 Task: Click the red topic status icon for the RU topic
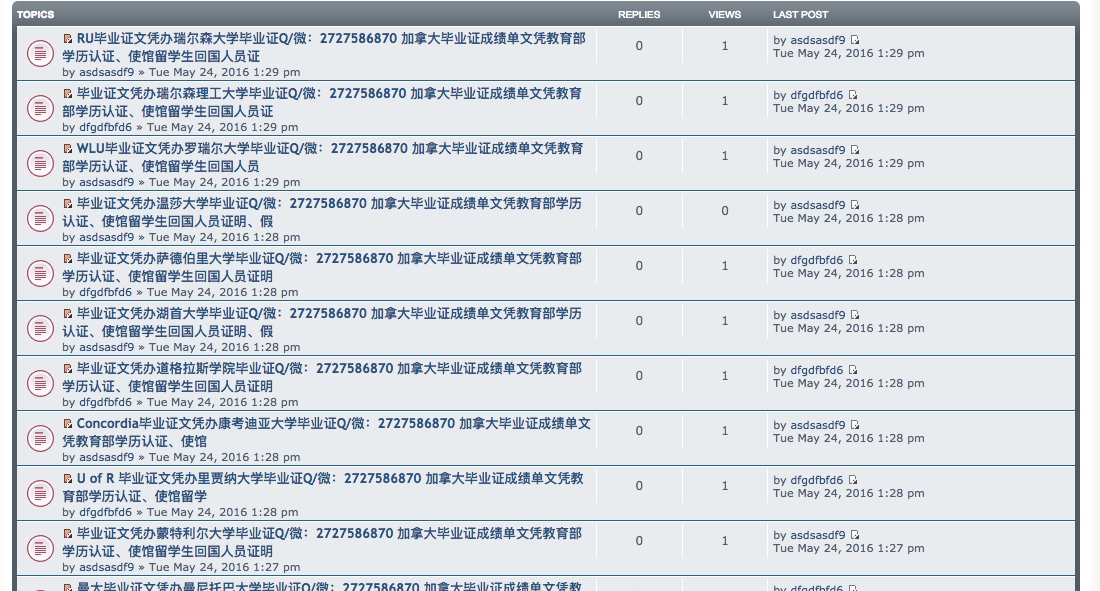tap(38, 52)
